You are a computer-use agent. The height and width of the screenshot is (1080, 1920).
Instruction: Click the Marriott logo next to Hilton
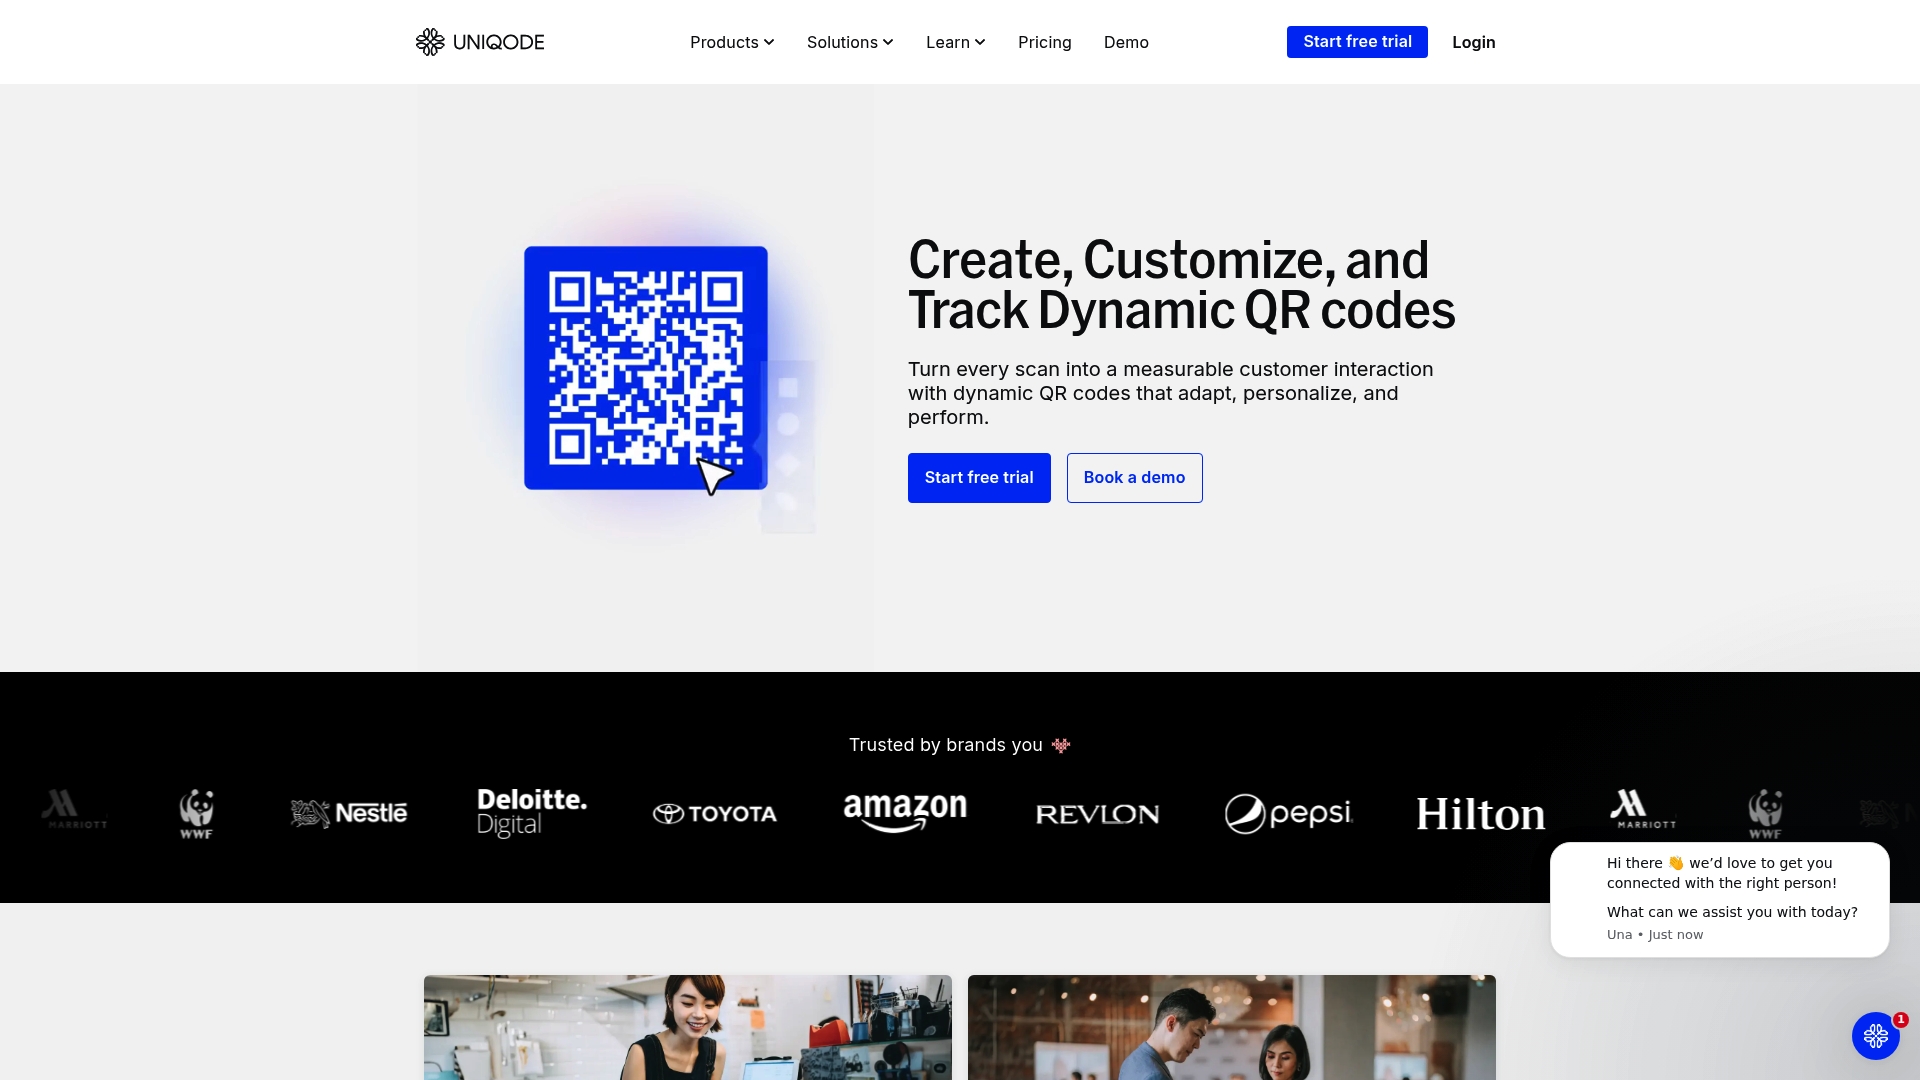tap(1643, 809)
